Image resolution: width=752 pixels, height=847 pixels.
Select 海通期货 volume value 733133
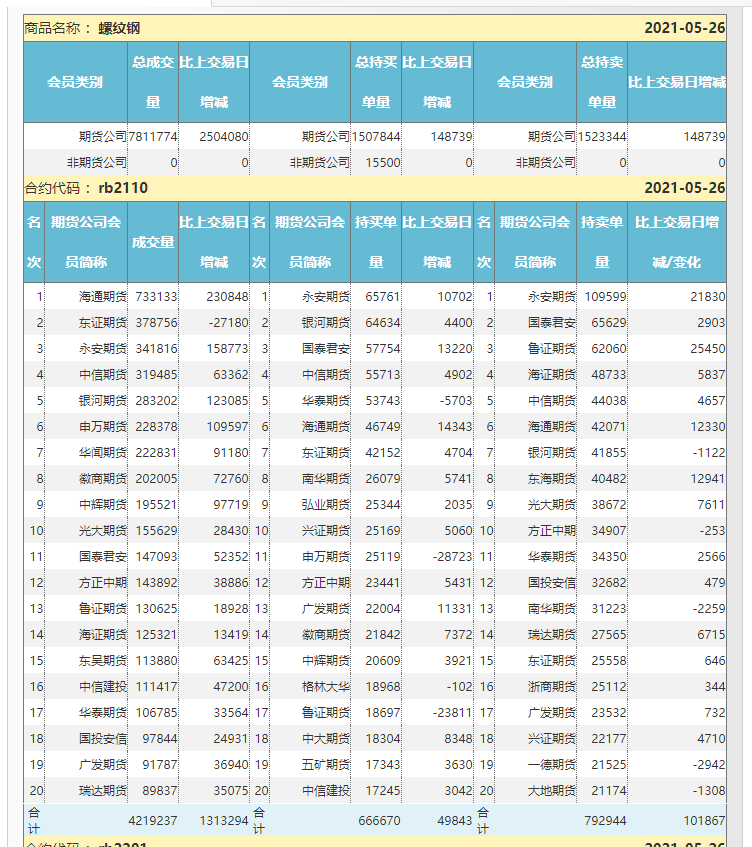point(155,297)
